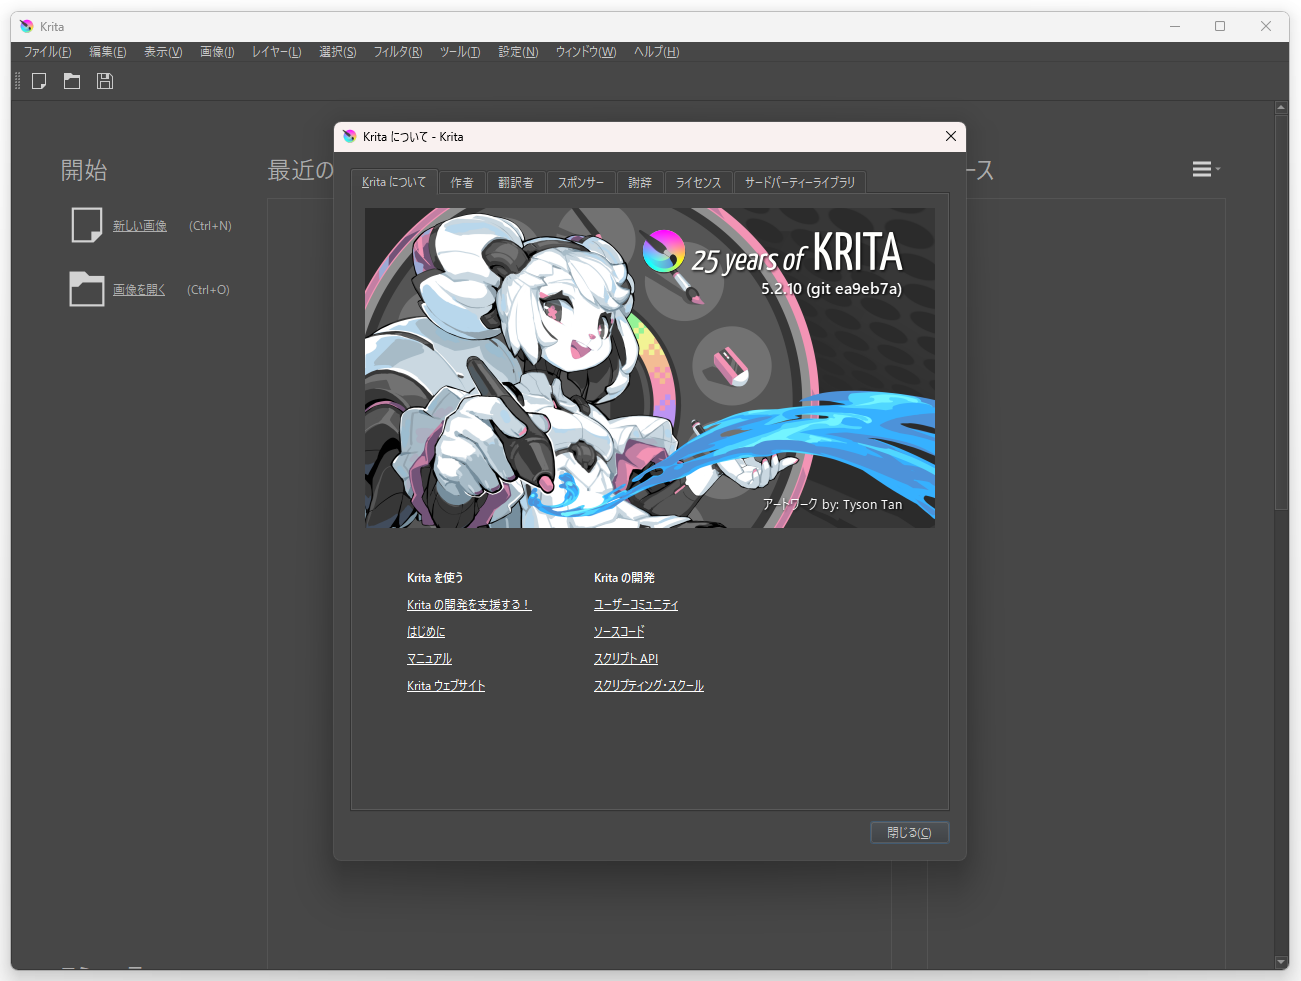
Task: Open the マニュアル link
Action: coord(428,658)
